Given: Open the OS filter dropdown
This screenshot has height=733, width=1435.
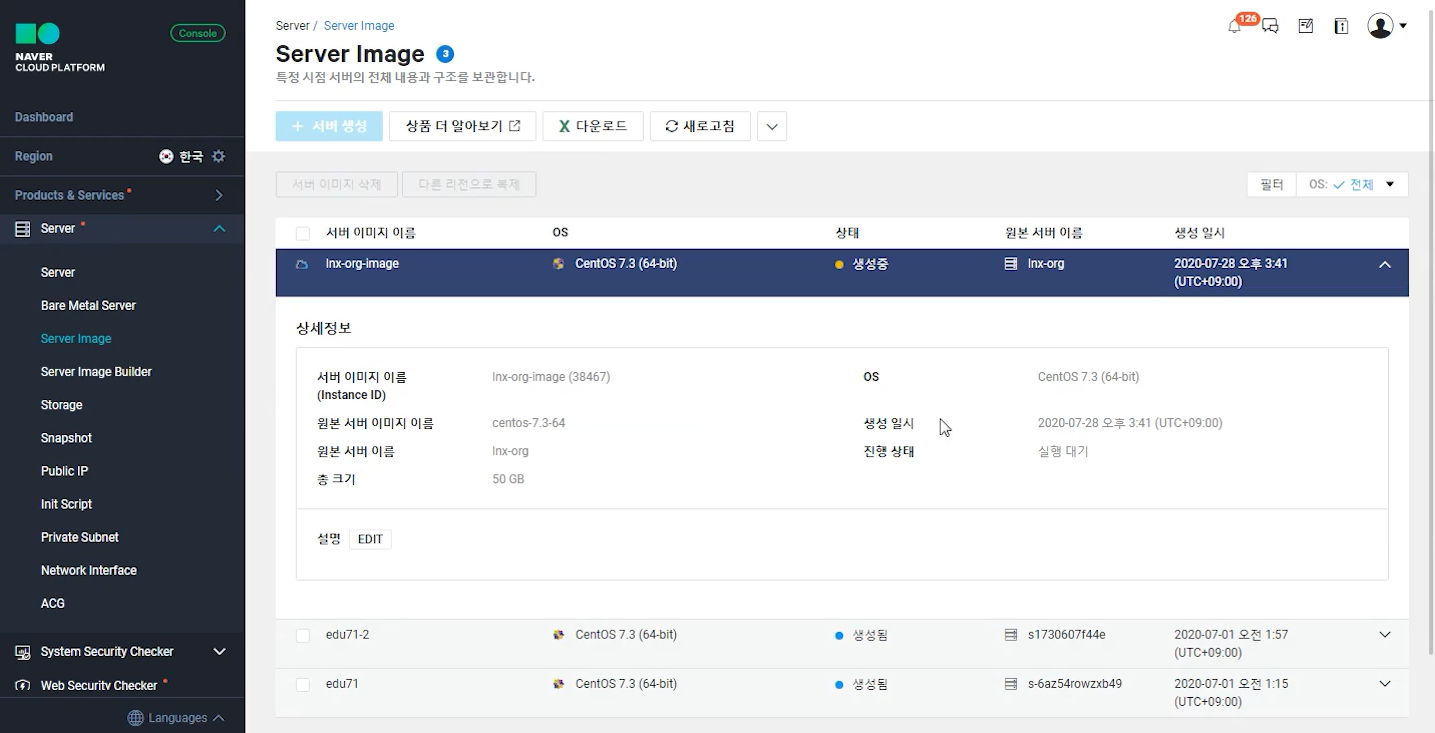Looking at the screenshot, I should click(x=1352, y=185).
